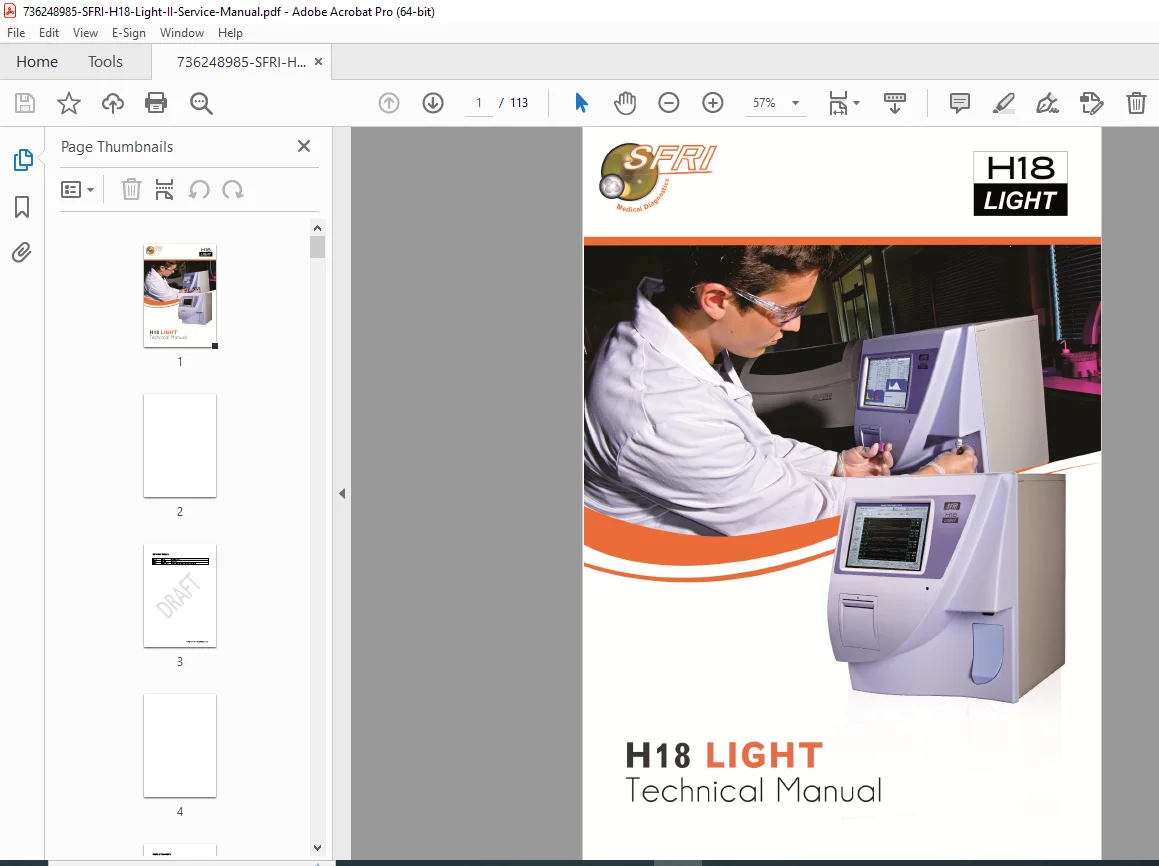The image size is (1159, 866).
Task: Delete selected pages in thumbnails panel
Action: (x=131, y=190)
